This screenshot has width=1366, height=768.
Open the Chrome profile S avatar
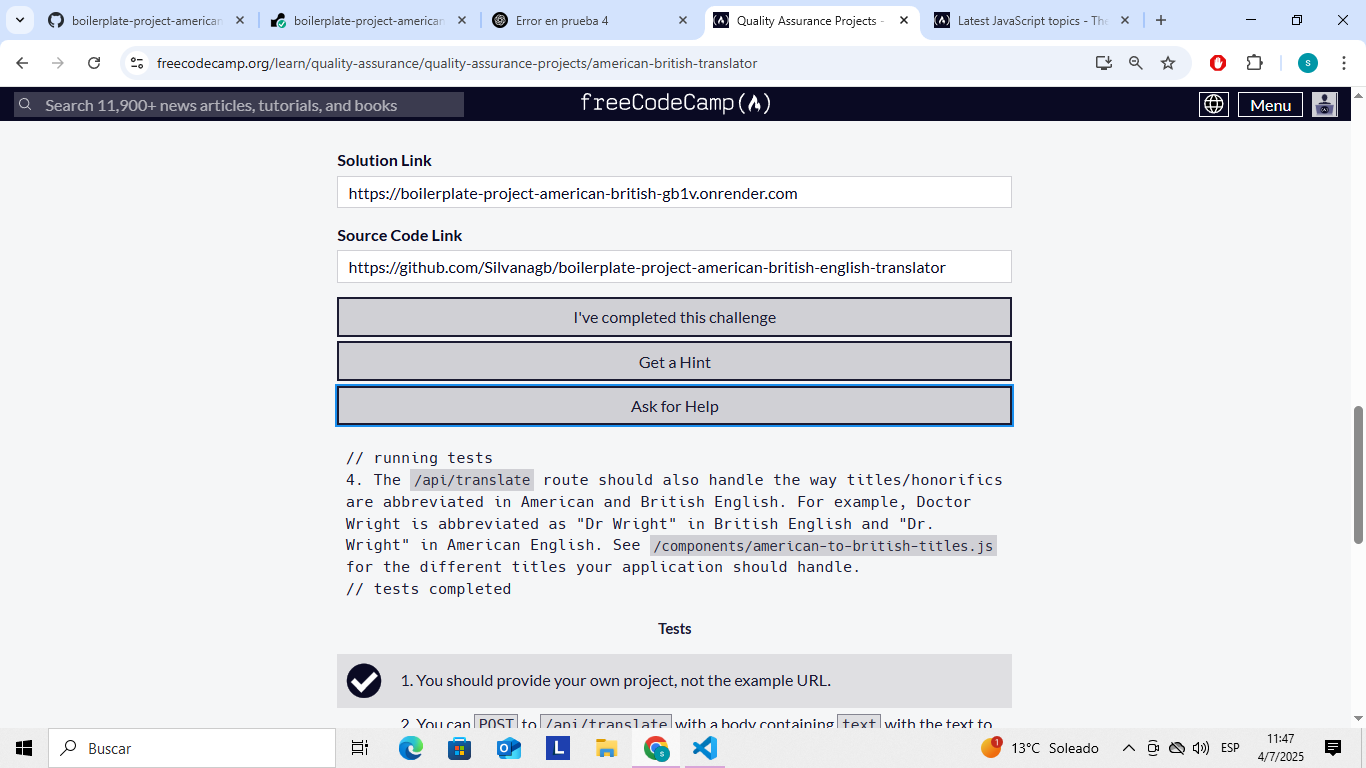point(1308,63)
